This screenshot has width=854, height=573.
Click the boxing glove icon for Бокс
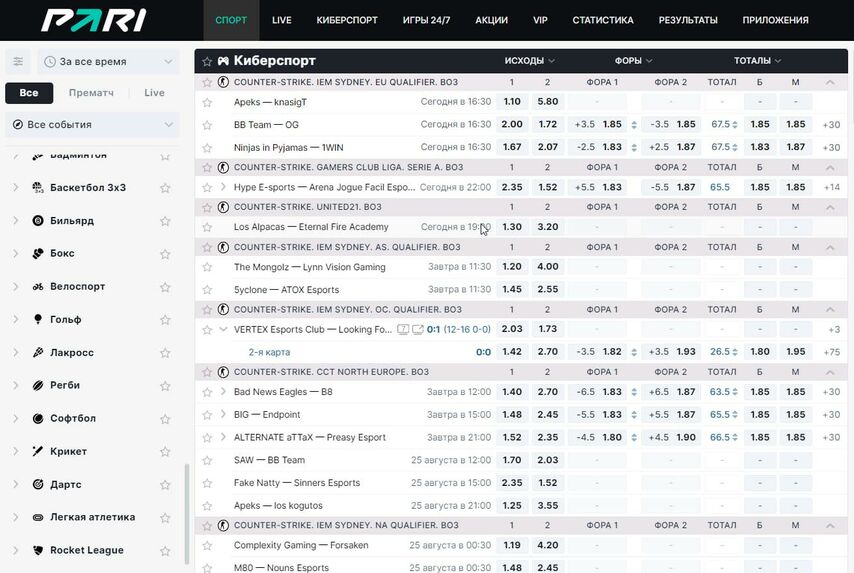point(37,254)
